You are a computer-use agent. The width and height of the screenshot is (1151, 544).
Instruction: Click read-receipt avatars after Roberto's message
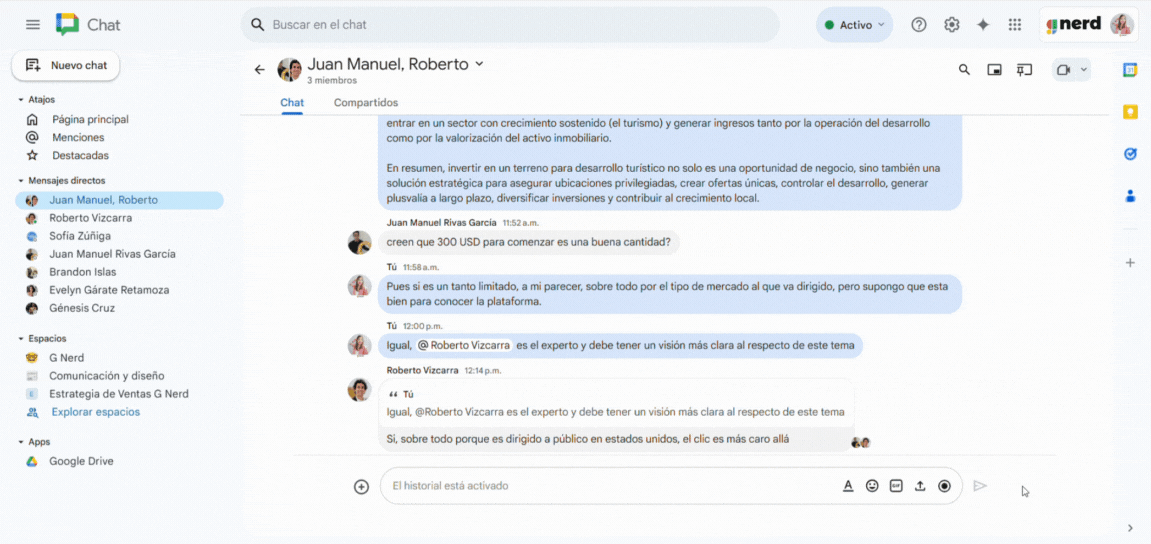pos(860,443)
